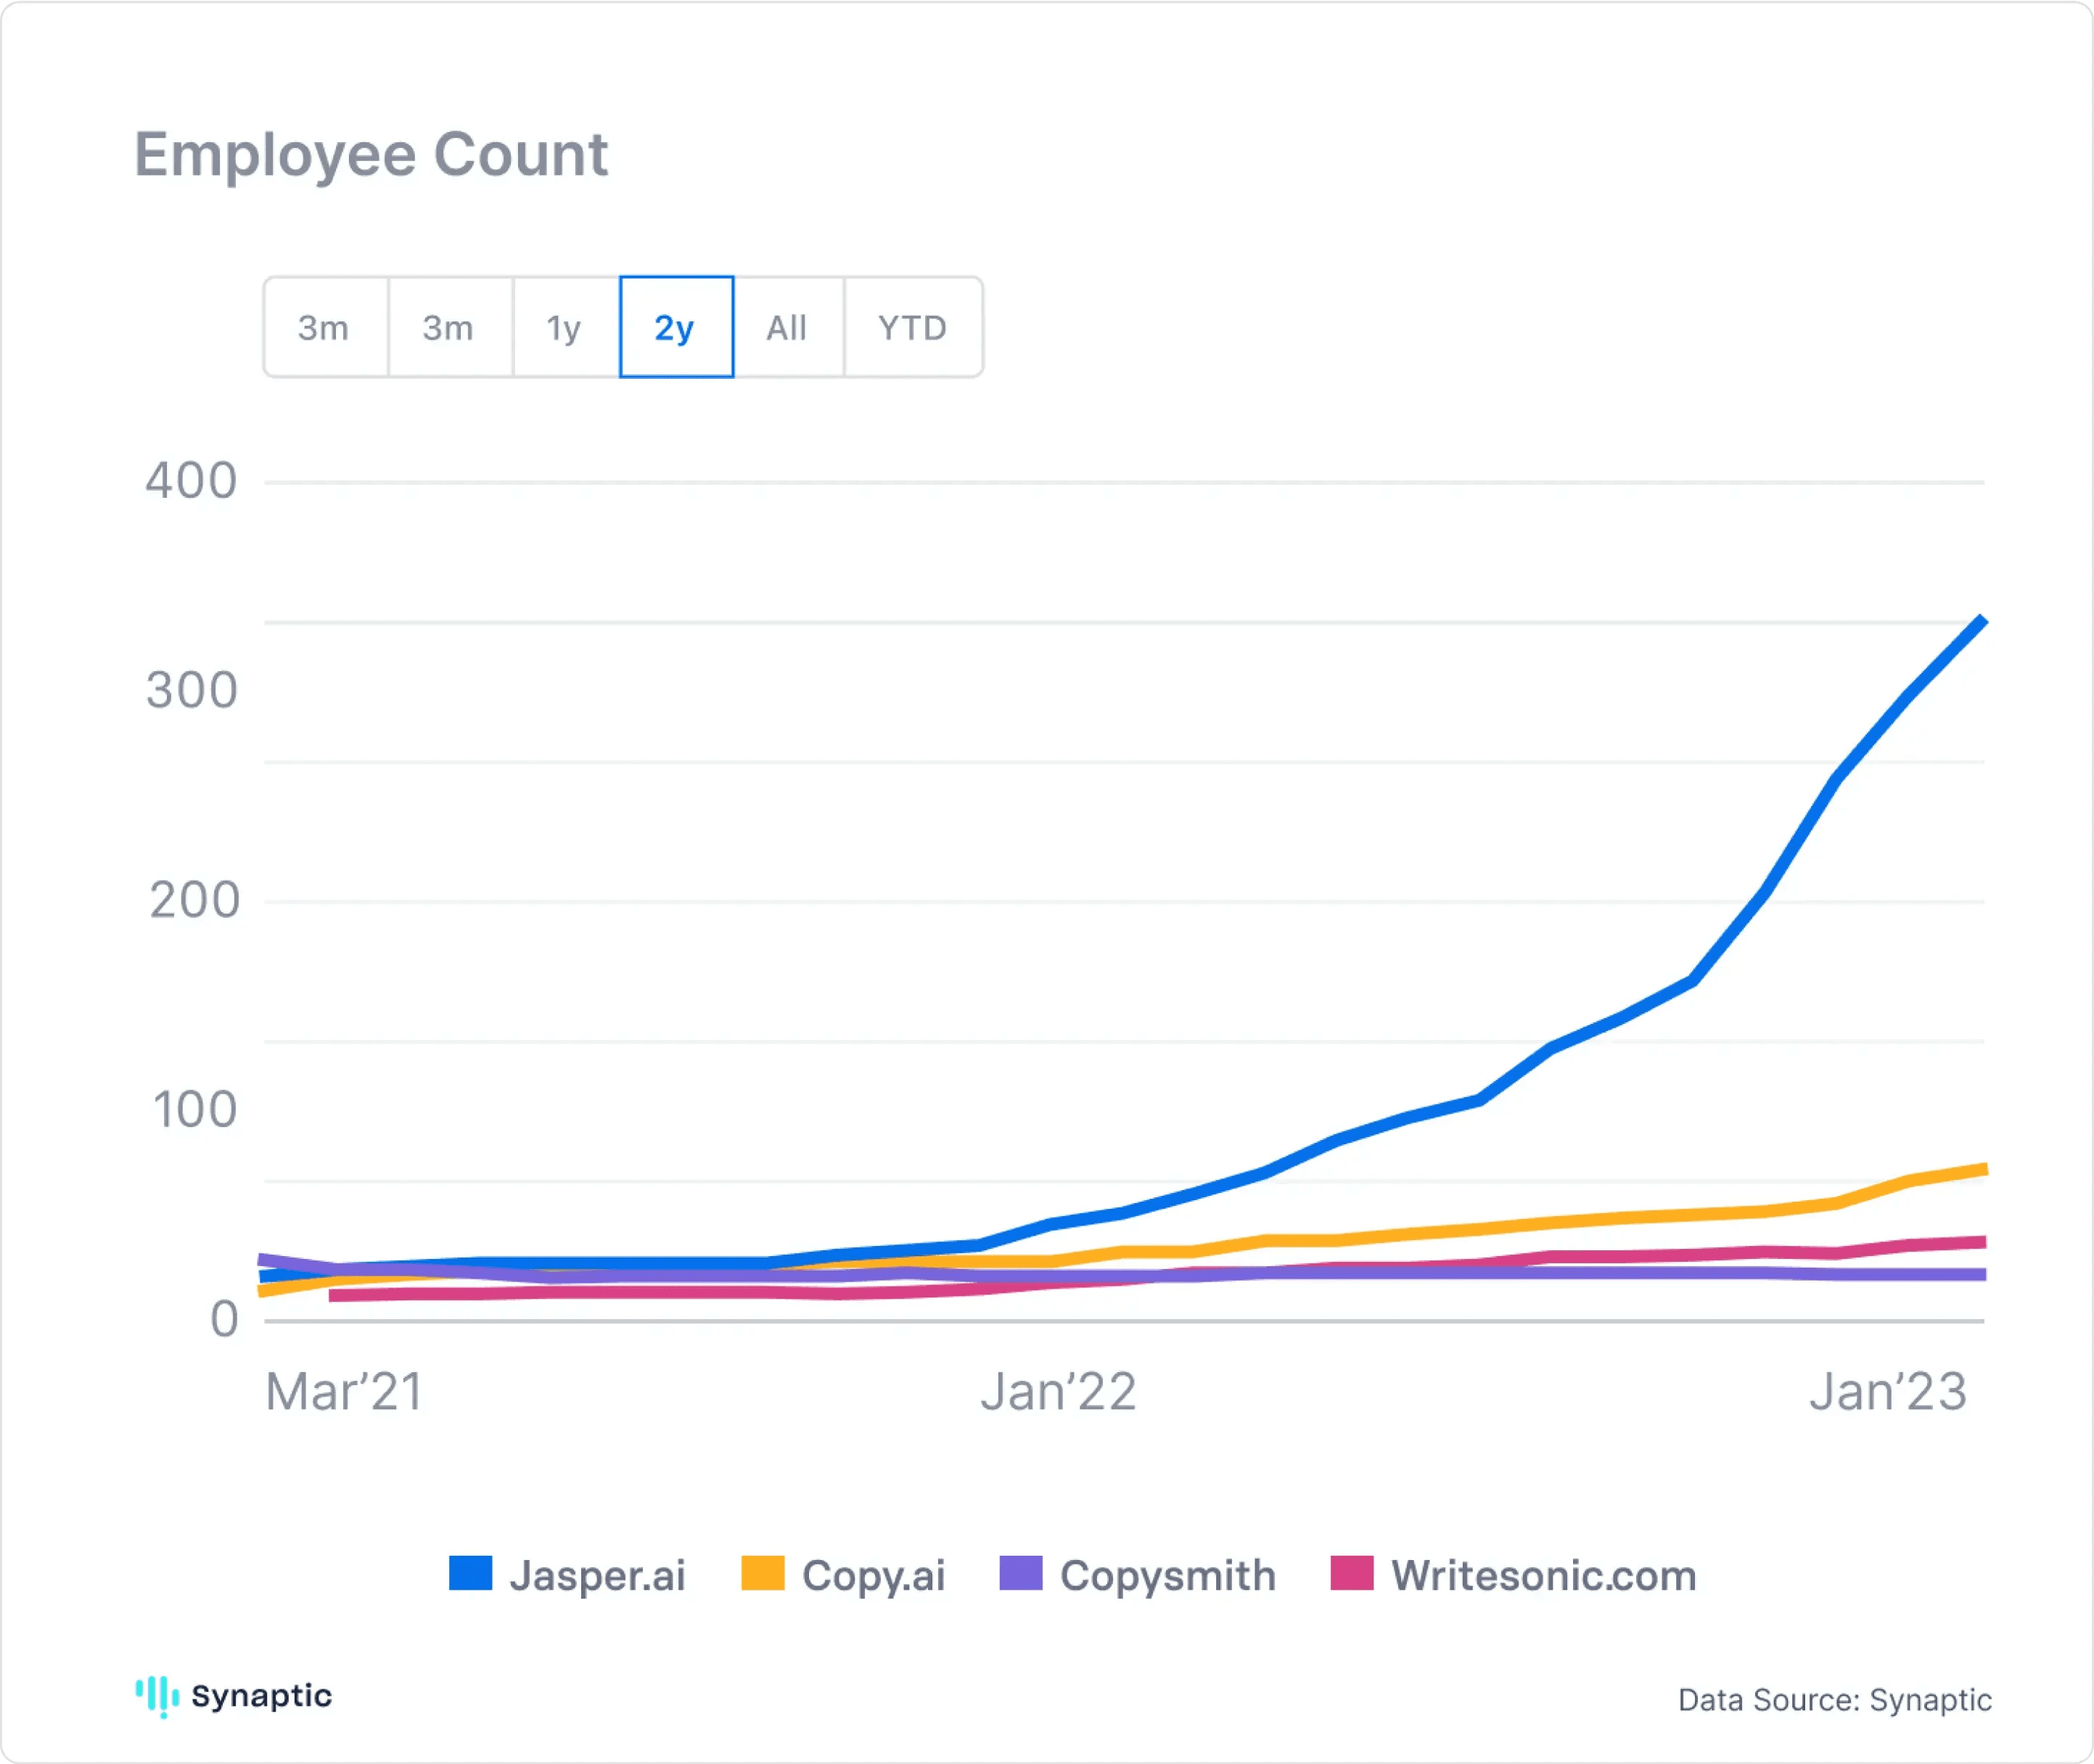The image size is (2094, 1764).
Task: Select the 1y time range tab
Action: (x=565, y=328)
